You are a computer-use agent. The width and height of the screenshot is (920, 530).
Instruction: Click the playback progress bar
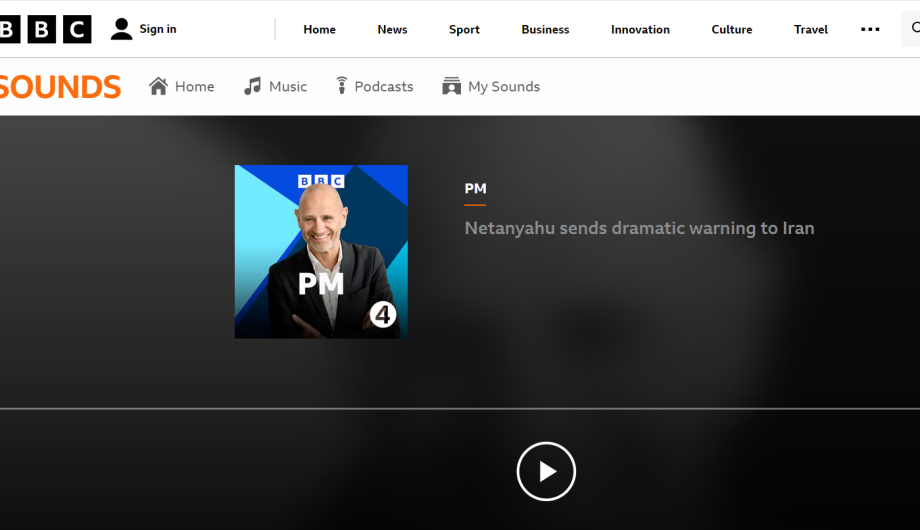pyautogui.click(x=460, y=409)
